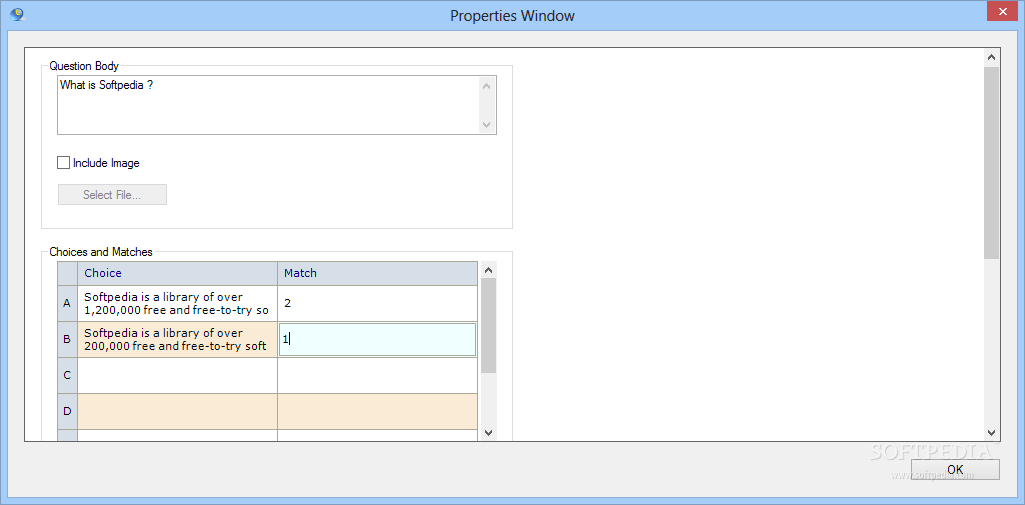Click main panel scroll down arrow
This screenshot has height=505, width=1025.
(x=991, y=432)
